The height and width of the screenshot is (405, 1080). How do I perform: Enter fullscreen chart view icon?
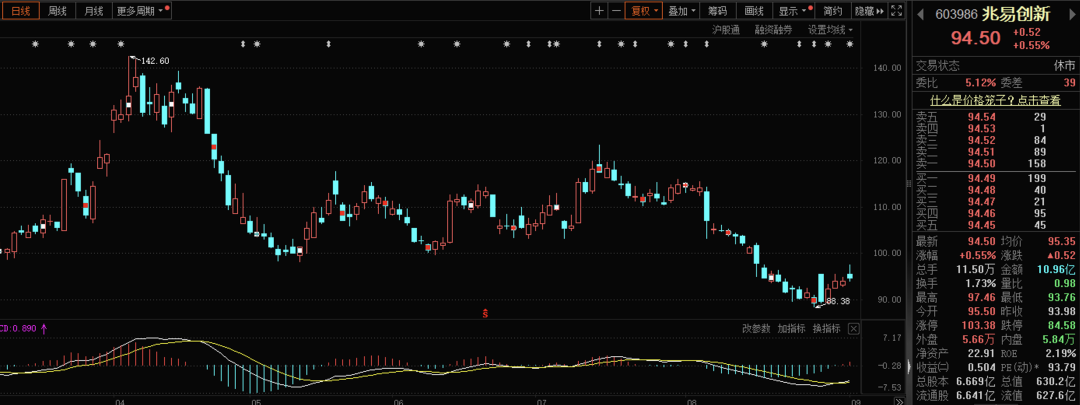point(897,11)
